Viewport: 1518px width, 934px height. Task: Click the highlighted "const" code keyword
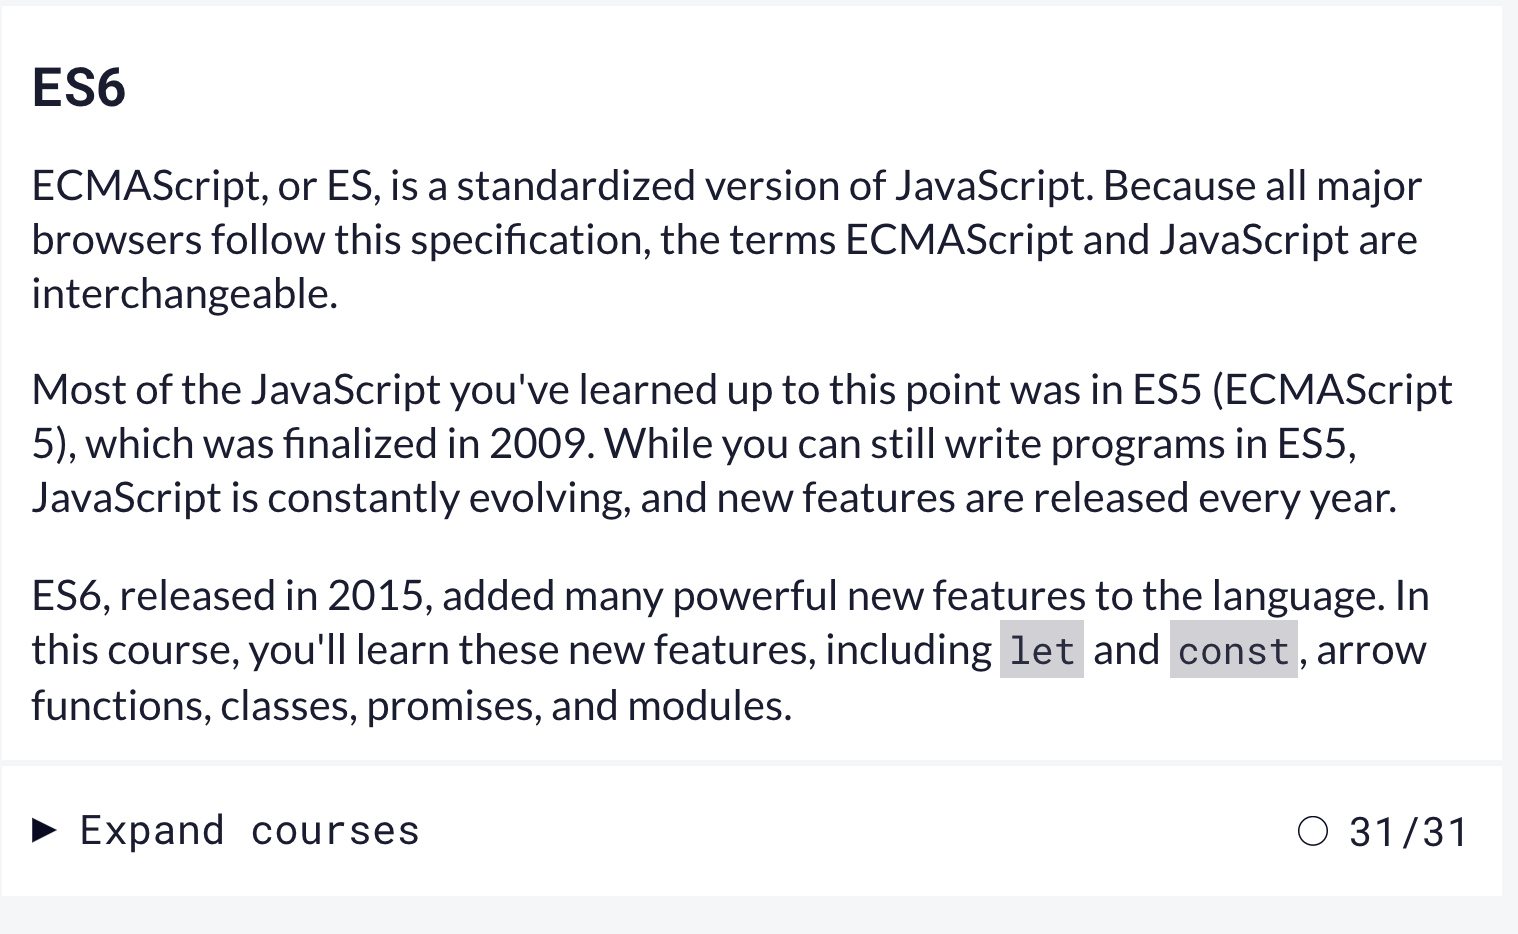pyautogui.click(x=1233, y=651)
